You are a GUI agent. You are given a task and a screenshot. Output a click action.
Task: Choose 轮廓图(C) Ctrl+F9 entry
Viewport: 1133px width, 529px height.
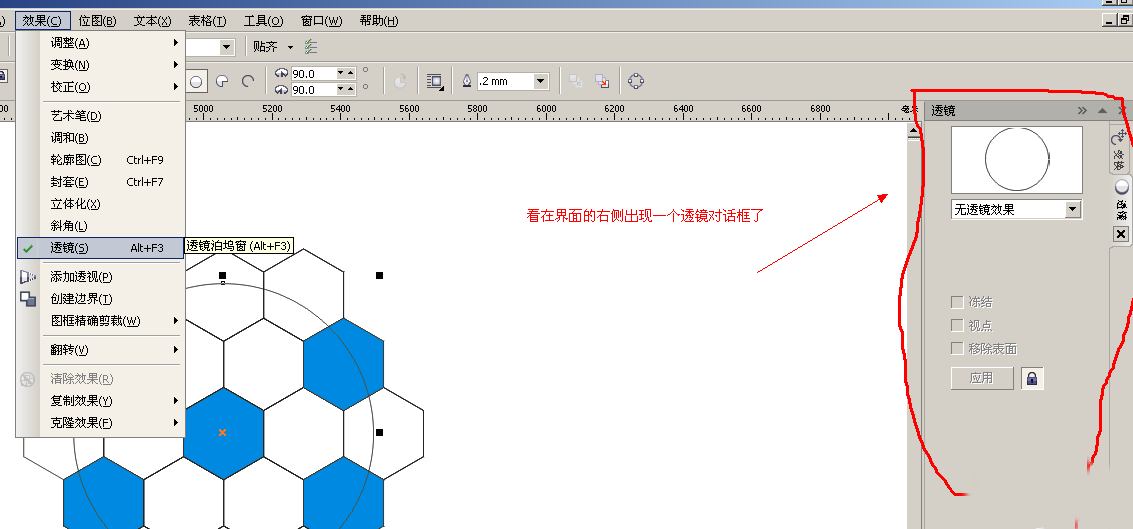[100, 160]
